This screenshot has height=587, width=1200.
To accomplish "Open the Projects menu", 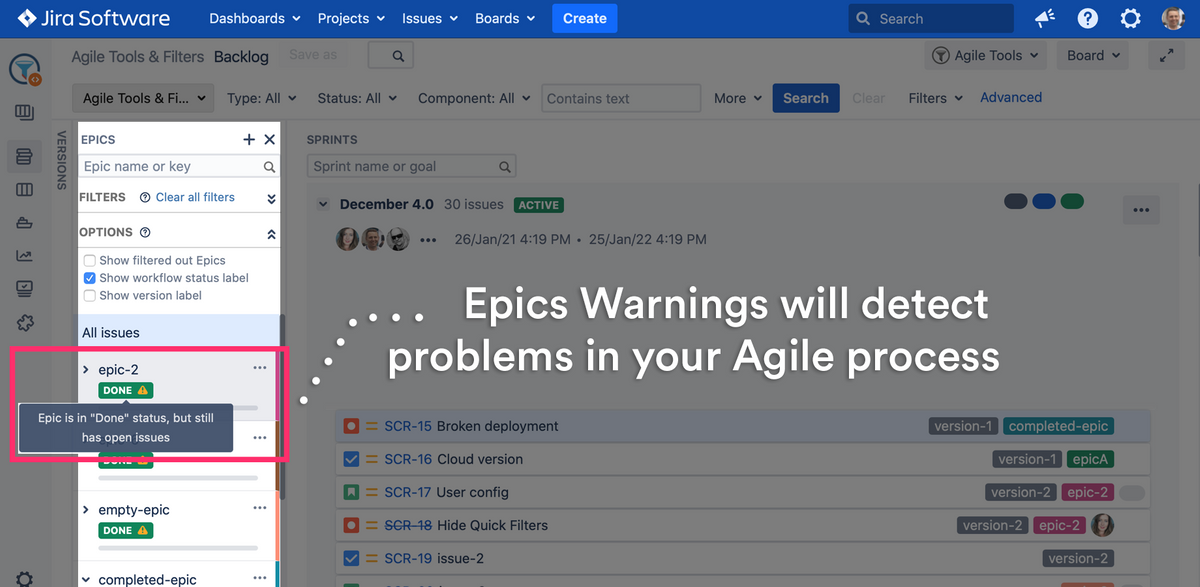I will [x=348, y=19].
